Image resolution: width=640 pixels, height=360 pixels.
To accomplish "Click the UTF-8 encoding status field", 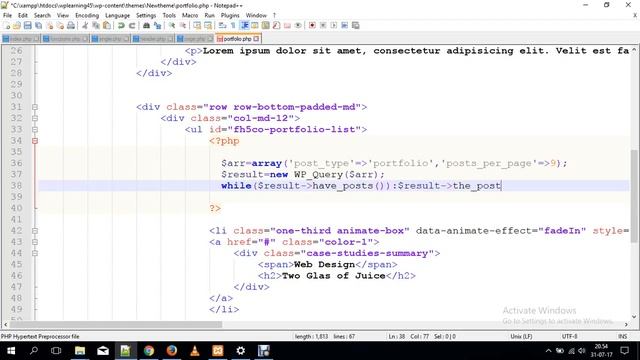I will coord(569,336).
